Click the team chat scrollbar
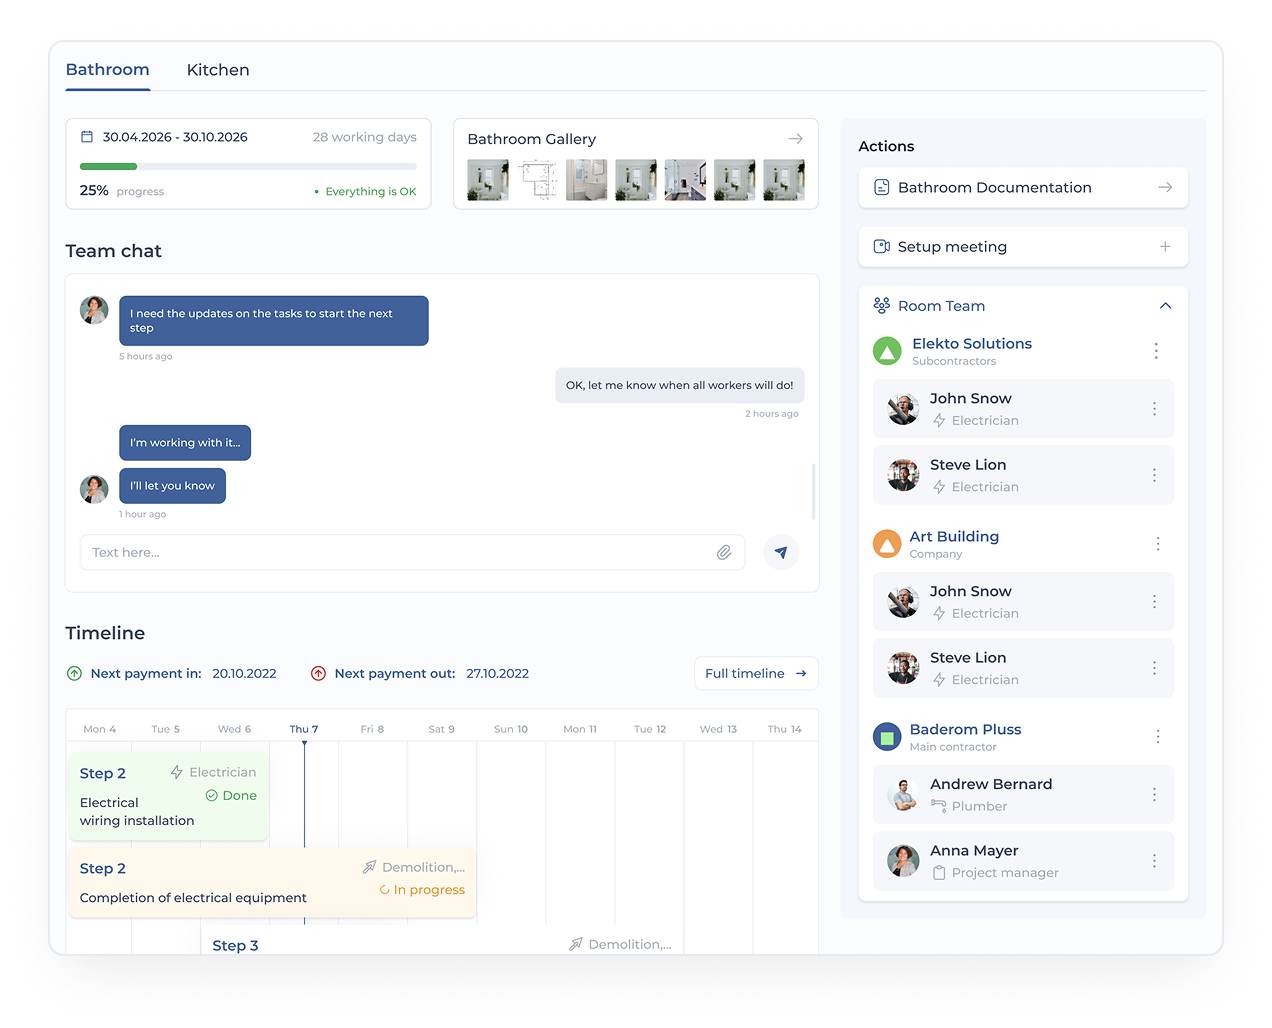The height and width of the screenshot is (1028, 1272). 813,492
